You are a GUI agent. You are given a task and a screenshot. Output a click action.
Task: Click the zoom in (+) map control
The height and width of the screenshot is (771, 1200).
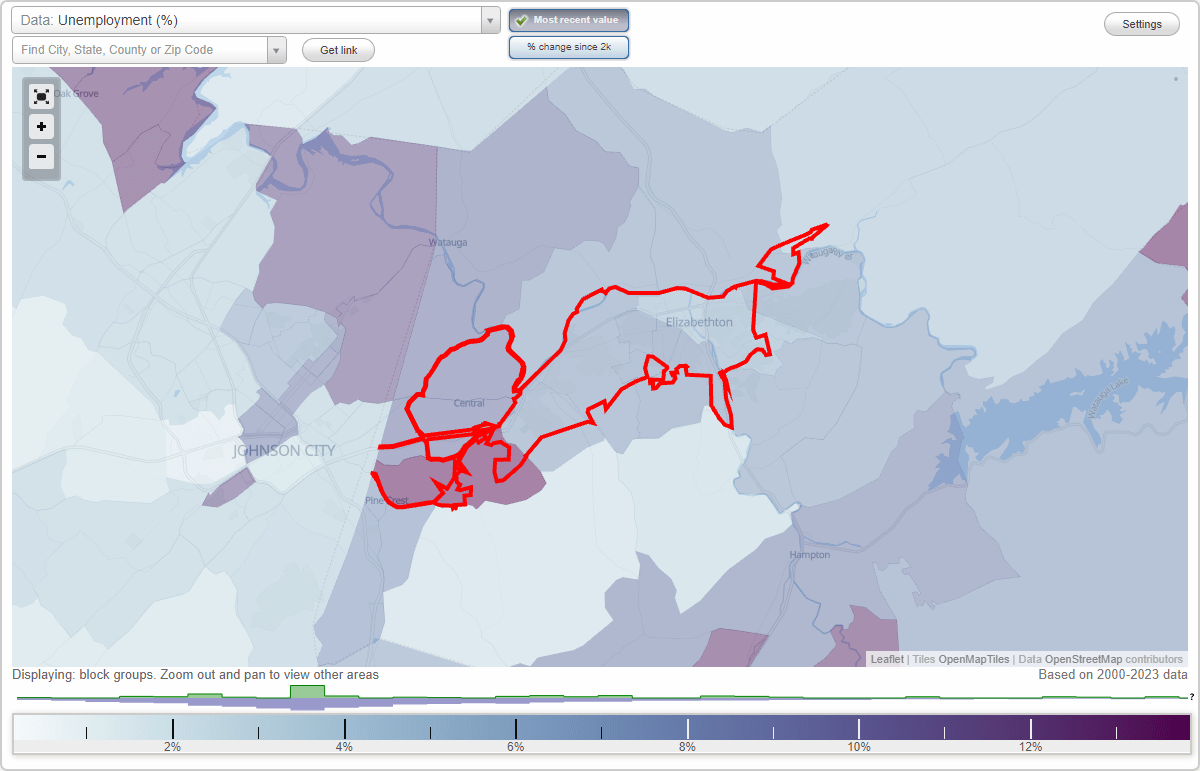[x=41, y=127]
